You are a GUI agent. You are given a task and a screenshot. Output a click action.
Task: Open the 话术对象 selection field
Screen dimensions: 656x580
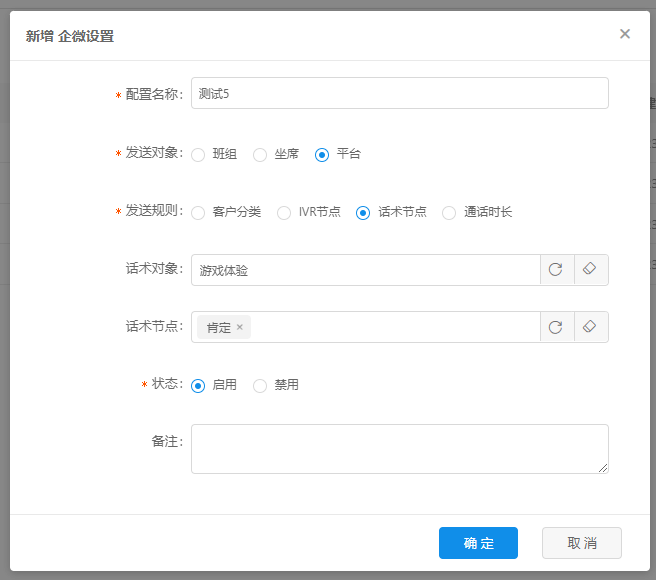[365, 270]
